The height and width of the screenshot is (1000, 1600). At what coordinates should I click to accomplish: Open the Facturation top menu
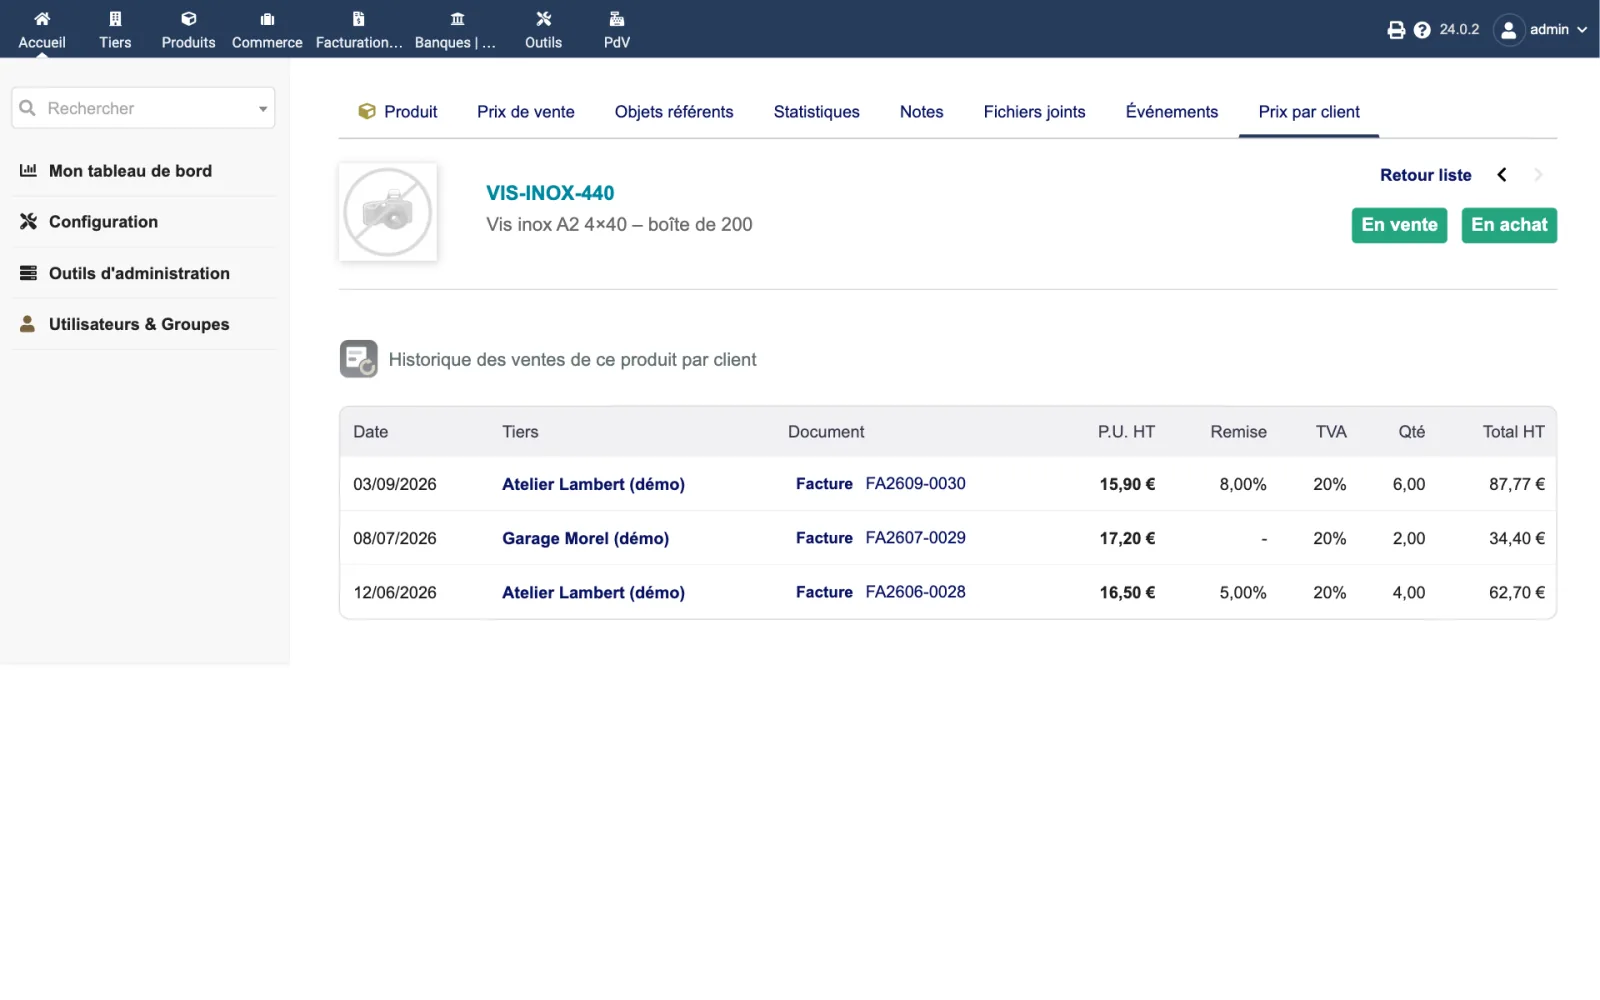coord(359,30)
